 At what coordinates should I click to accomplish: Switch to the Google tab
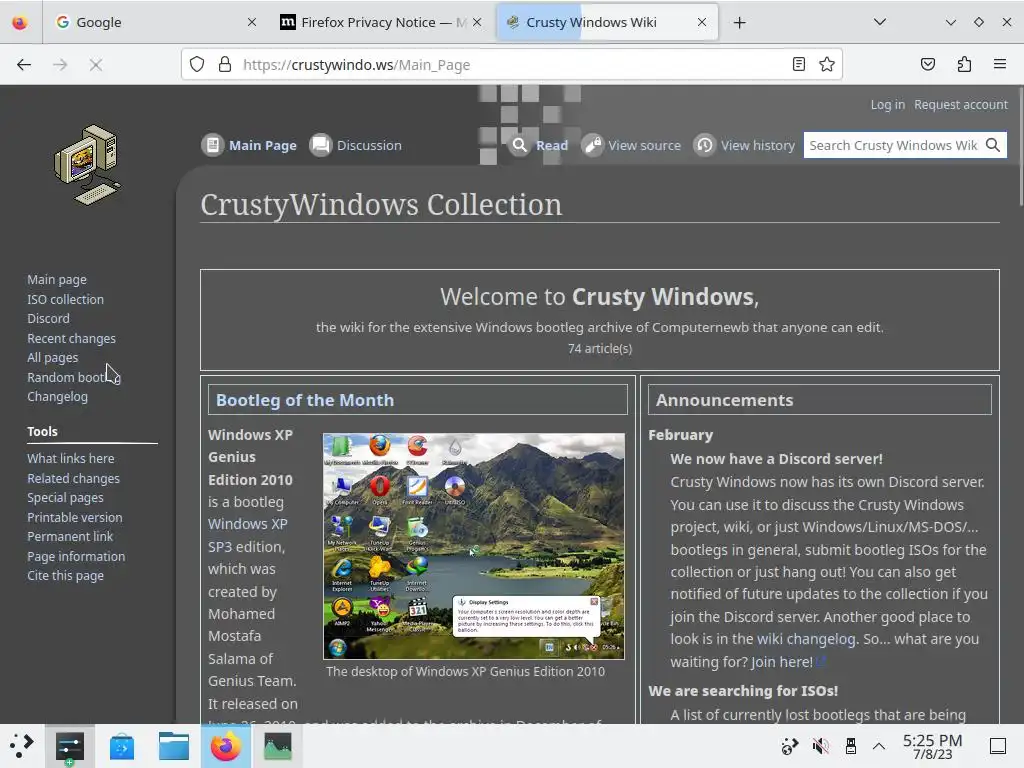tap(154, 22)
